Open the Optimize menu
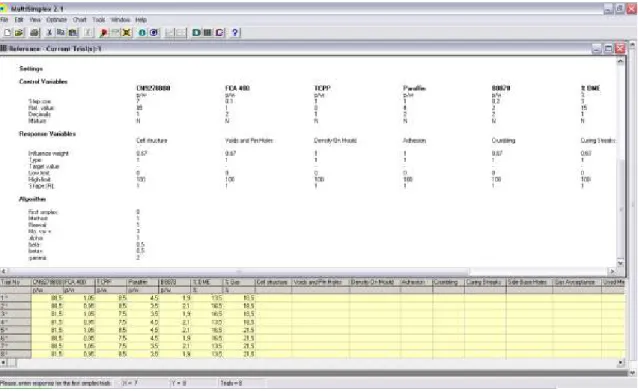This screenshot has width=638, height=391. pyautogui.click(x=57, y=20)
